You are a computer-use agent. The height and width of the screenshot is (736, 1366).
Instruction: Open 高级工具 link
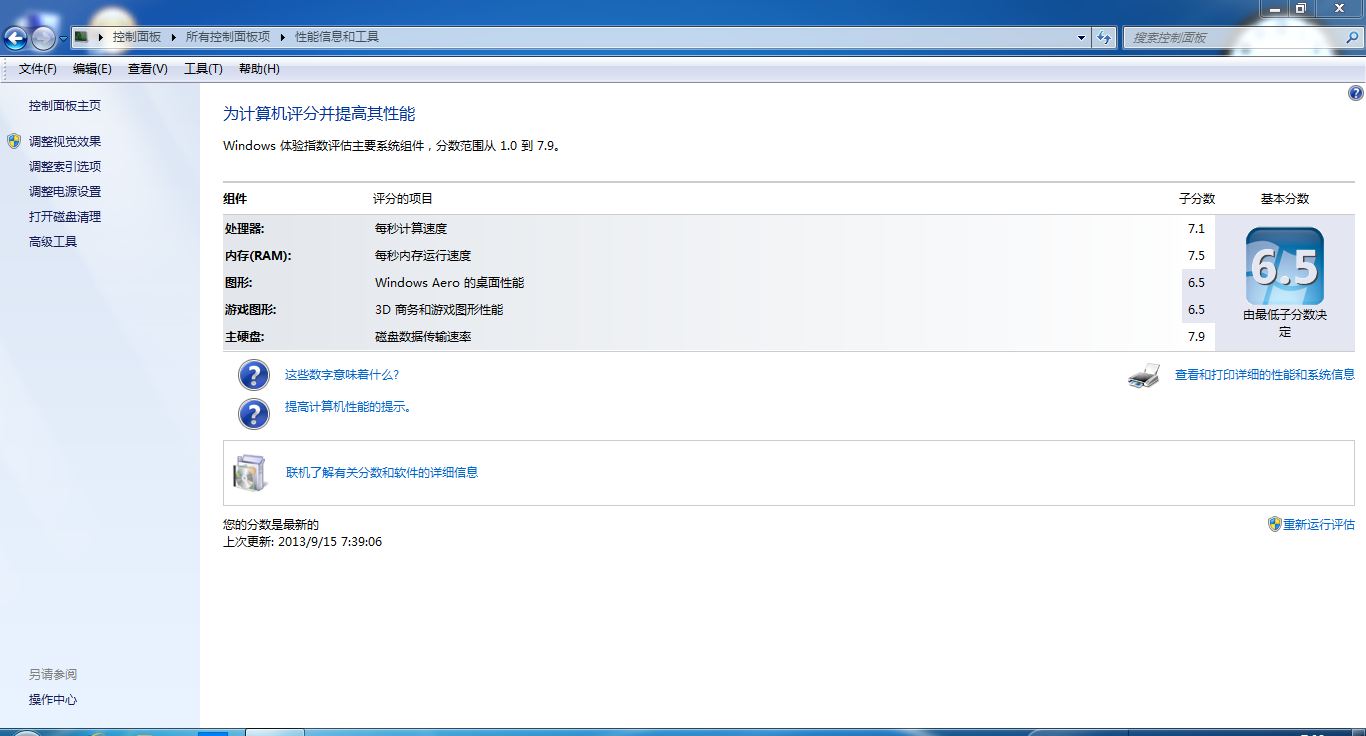53,242
